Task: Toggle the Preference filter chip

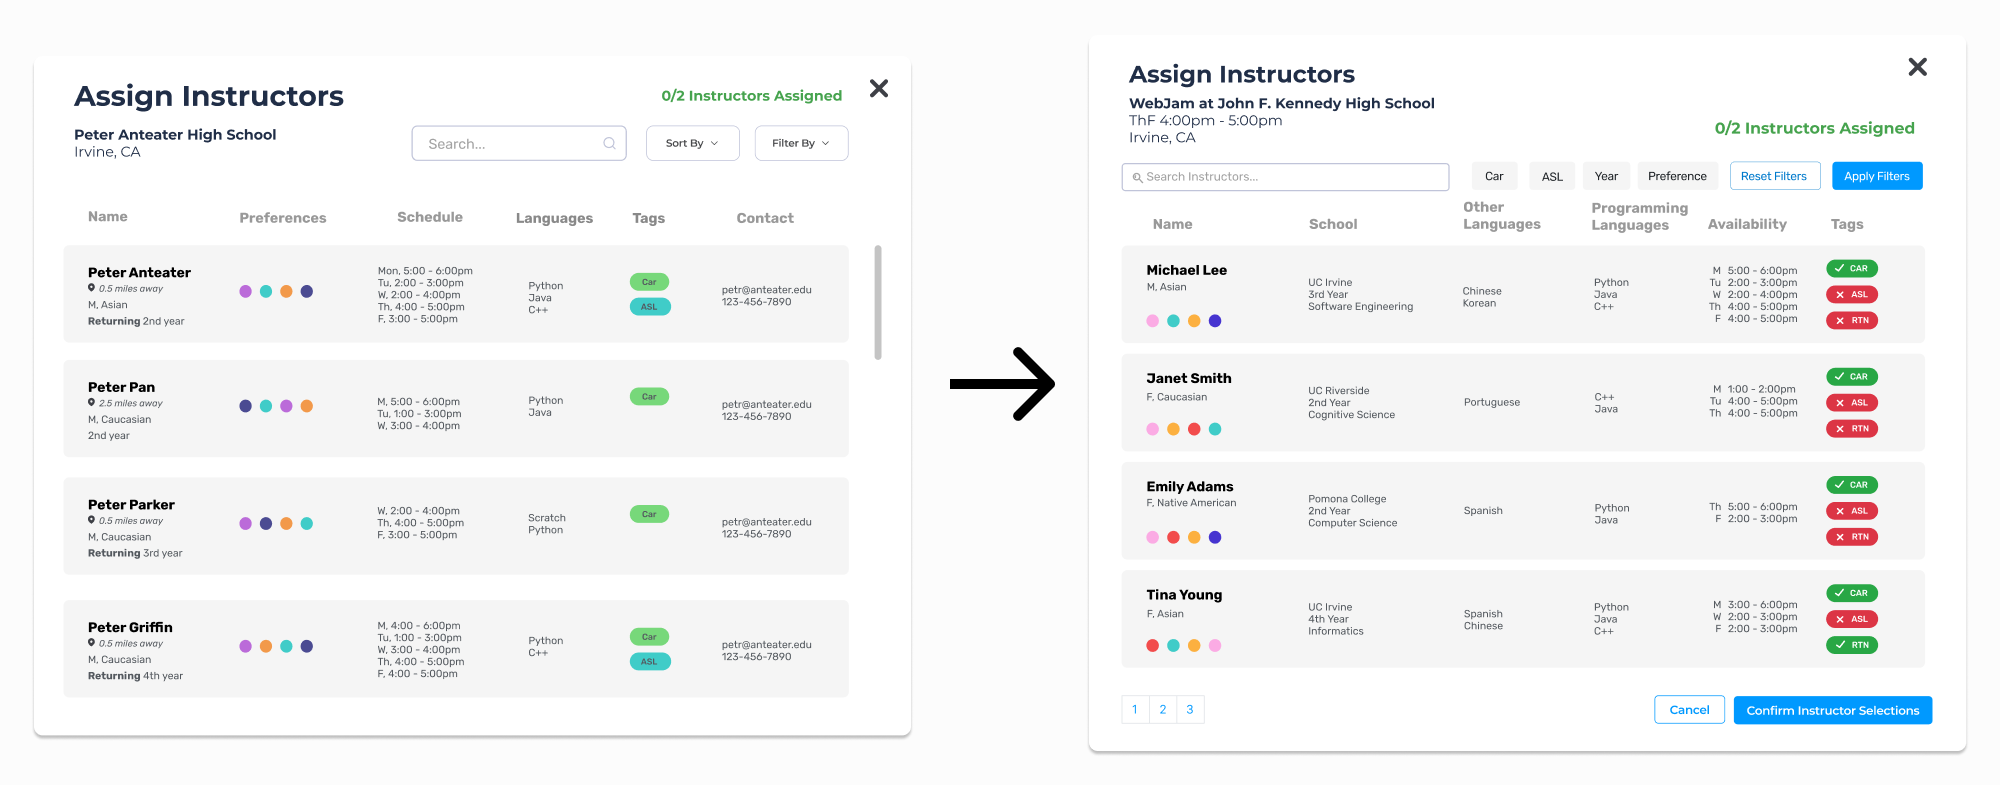Action: (x=1677, y=176)
